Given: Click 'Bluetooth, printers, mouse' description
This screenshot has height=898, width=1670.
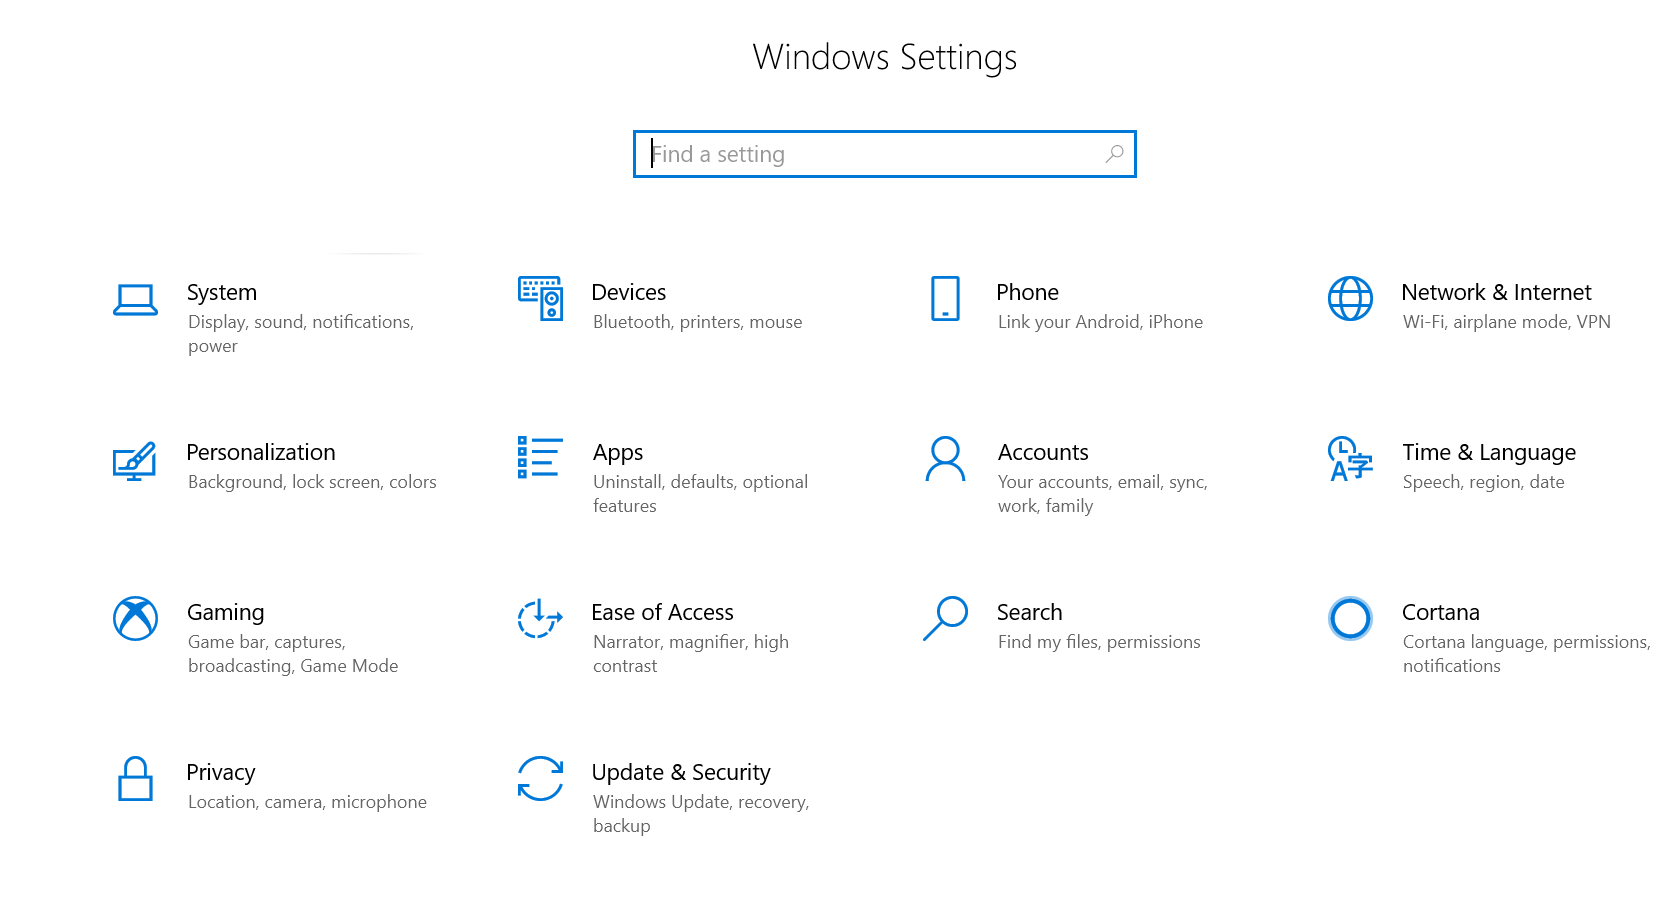Looking at the screenshot, I should (697, 322).
